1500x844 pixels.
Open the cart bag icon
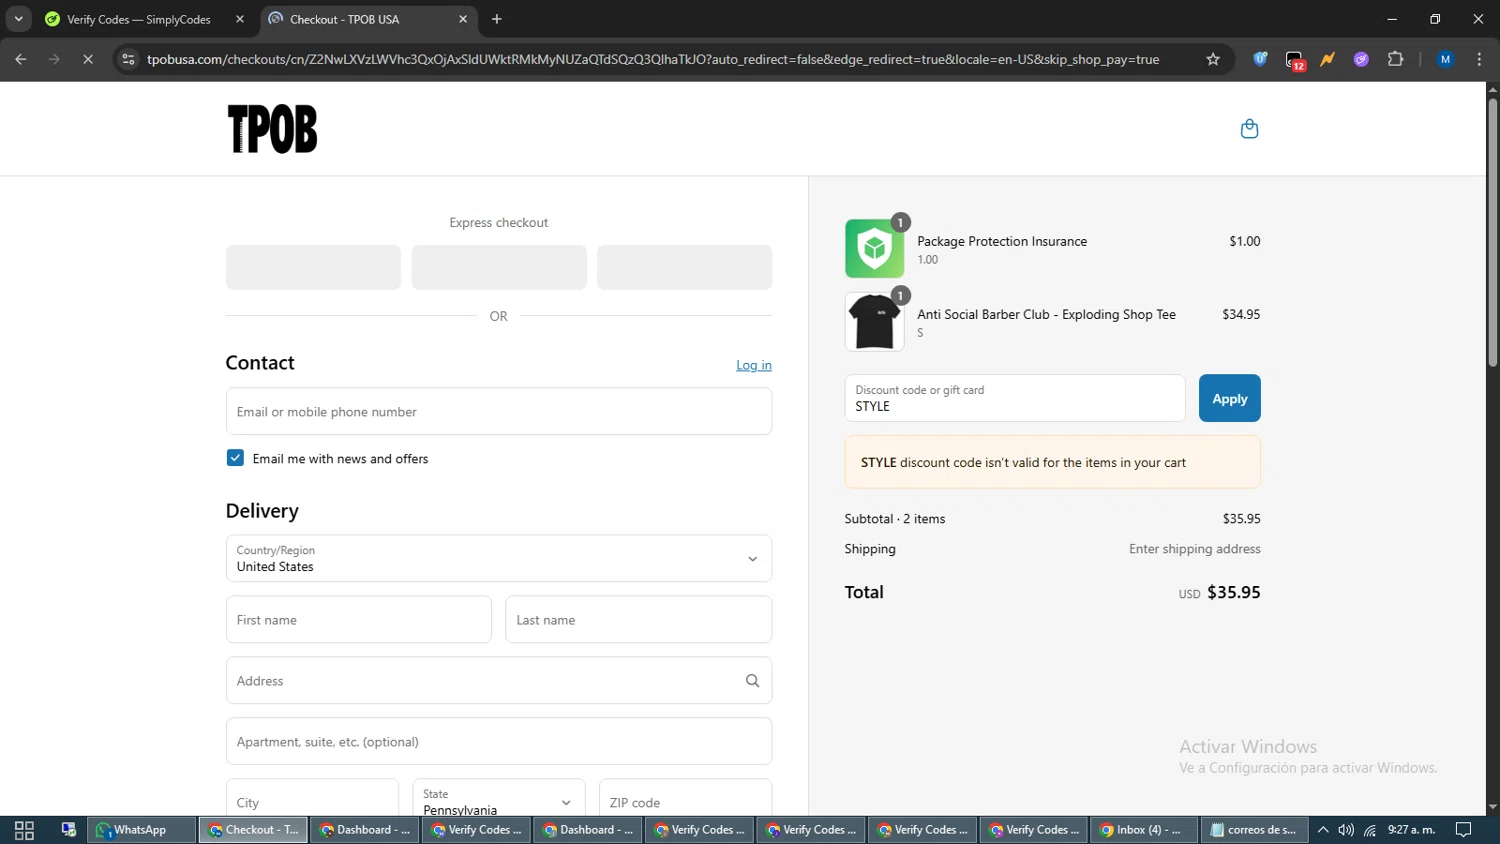coord(1249,129)
